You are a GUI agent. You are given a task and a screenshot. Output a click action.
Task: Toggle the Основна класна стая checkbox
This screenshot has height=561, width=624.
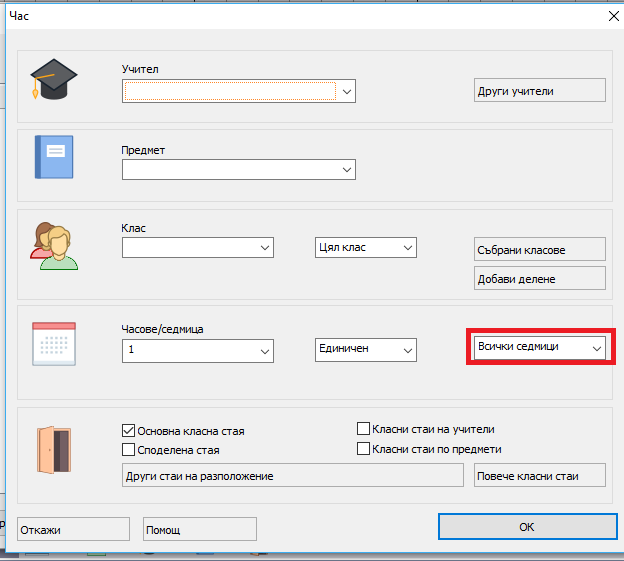[128, 430]
